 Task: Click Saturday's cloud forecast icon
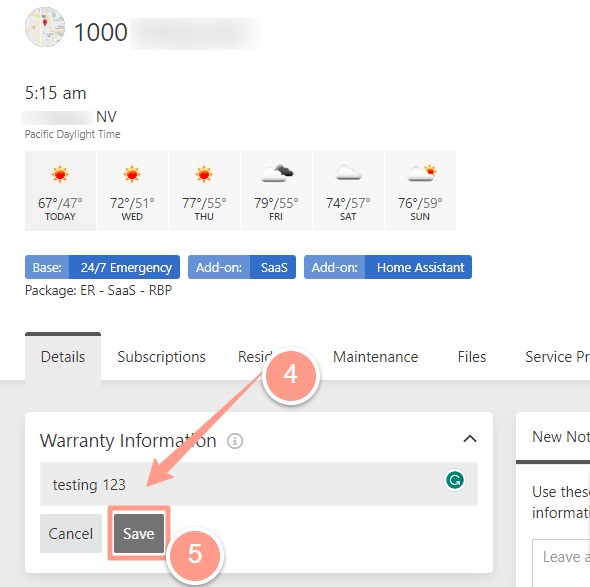(x=348, y=173)
